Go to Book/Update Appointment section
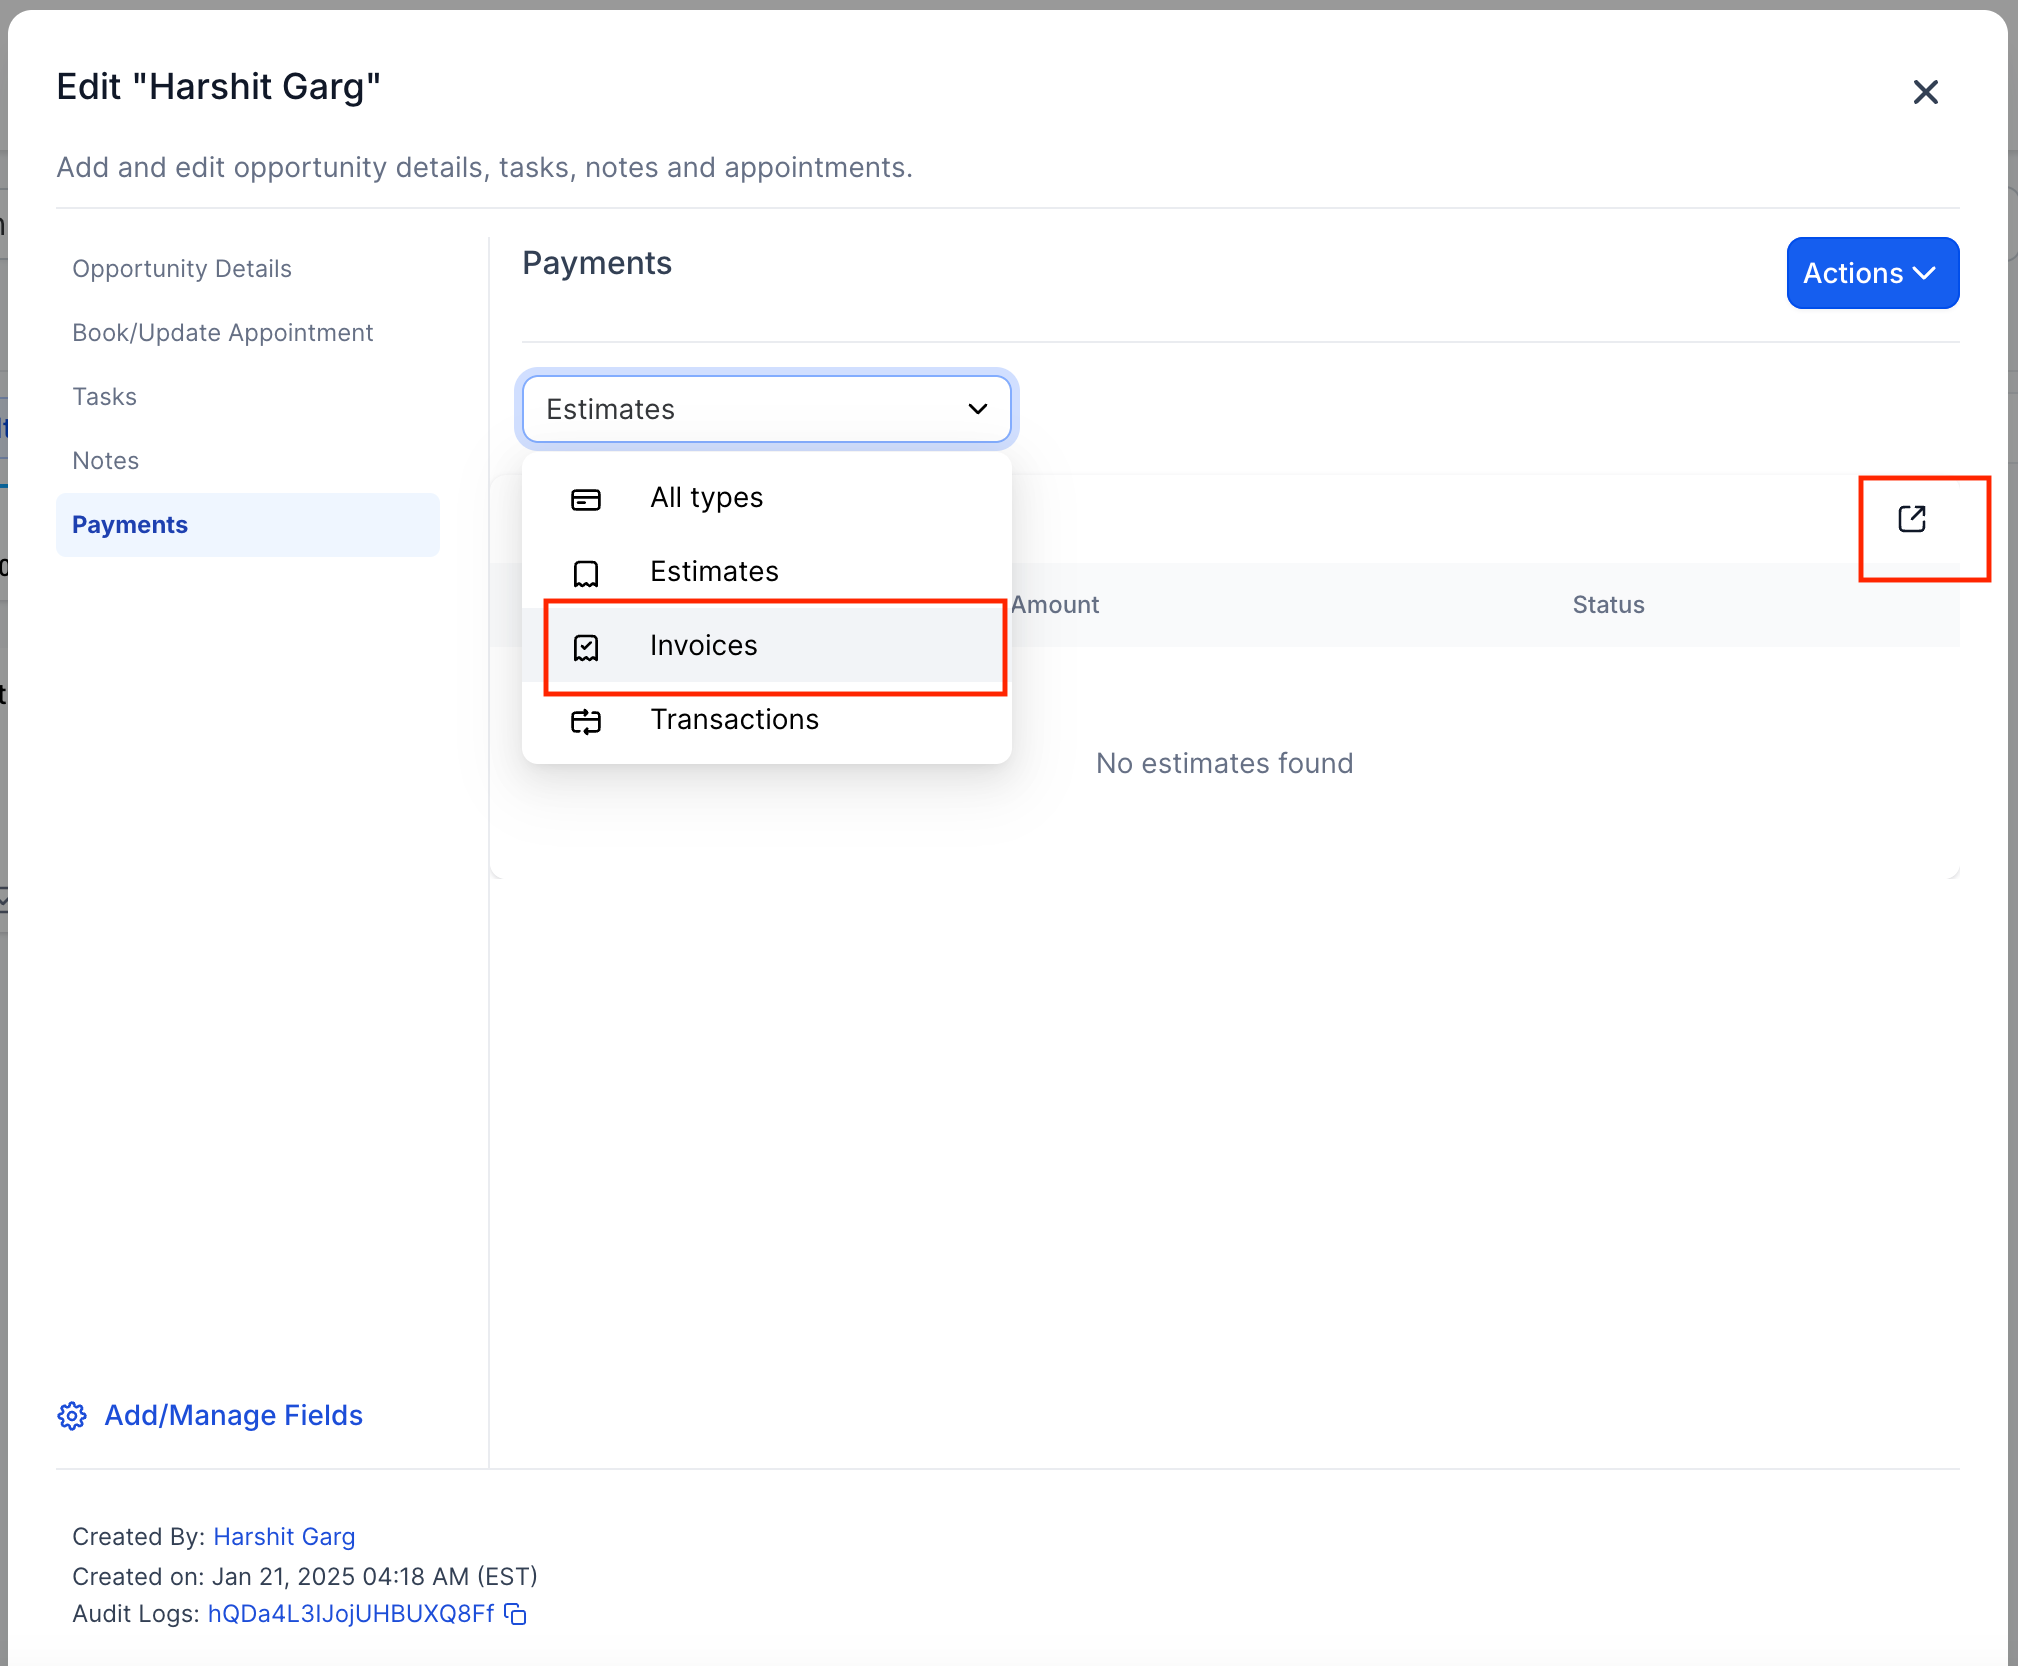Viewport: 2018px width, 1666px height. point(222,333)
